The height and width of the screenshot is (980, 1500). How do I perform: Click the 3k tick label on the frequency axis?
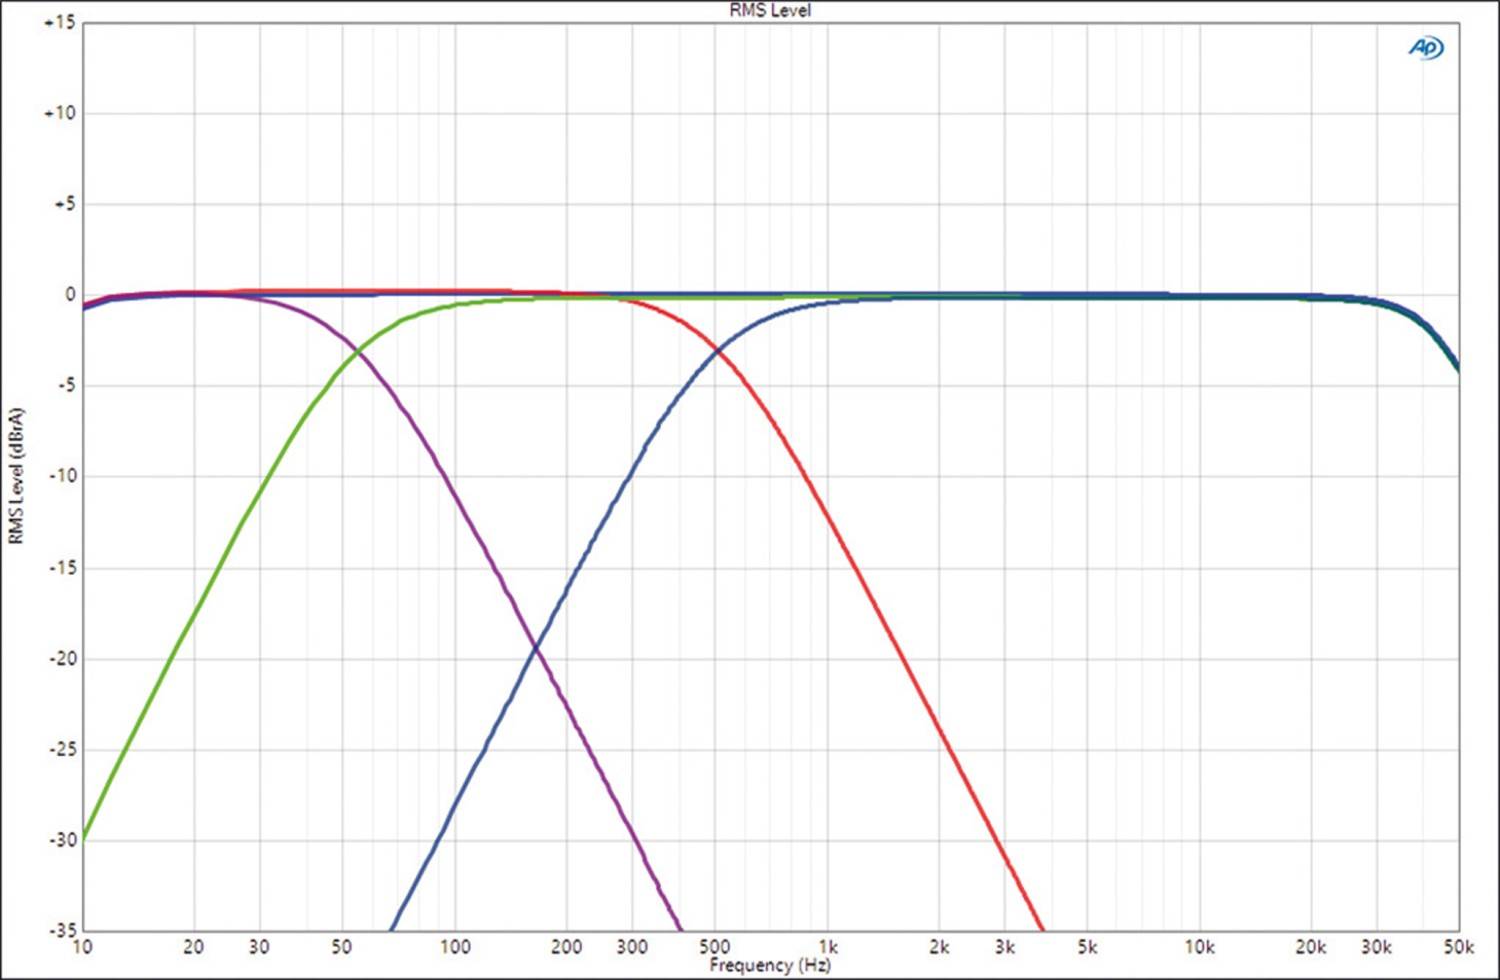1005,947
